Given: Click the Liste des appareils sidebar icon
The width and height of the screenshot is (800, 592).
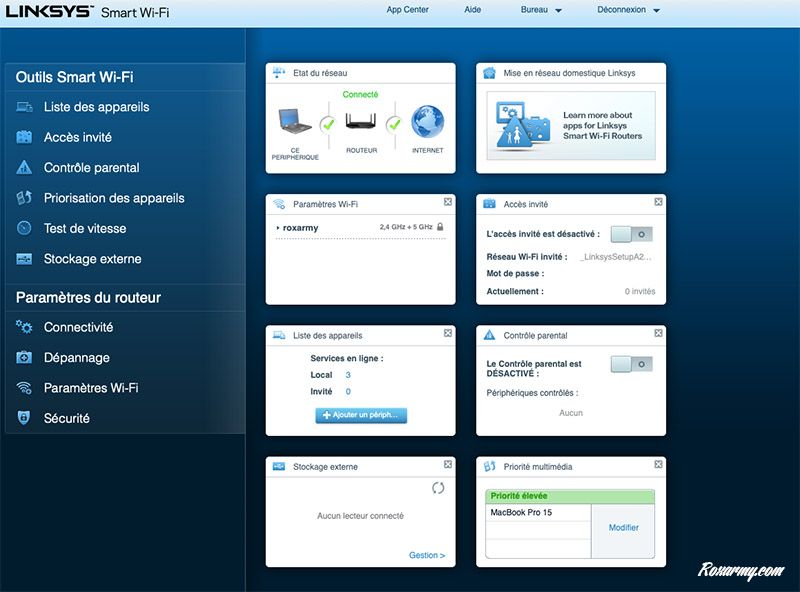Looking at the screenshot, I should [x=24, y=107].
